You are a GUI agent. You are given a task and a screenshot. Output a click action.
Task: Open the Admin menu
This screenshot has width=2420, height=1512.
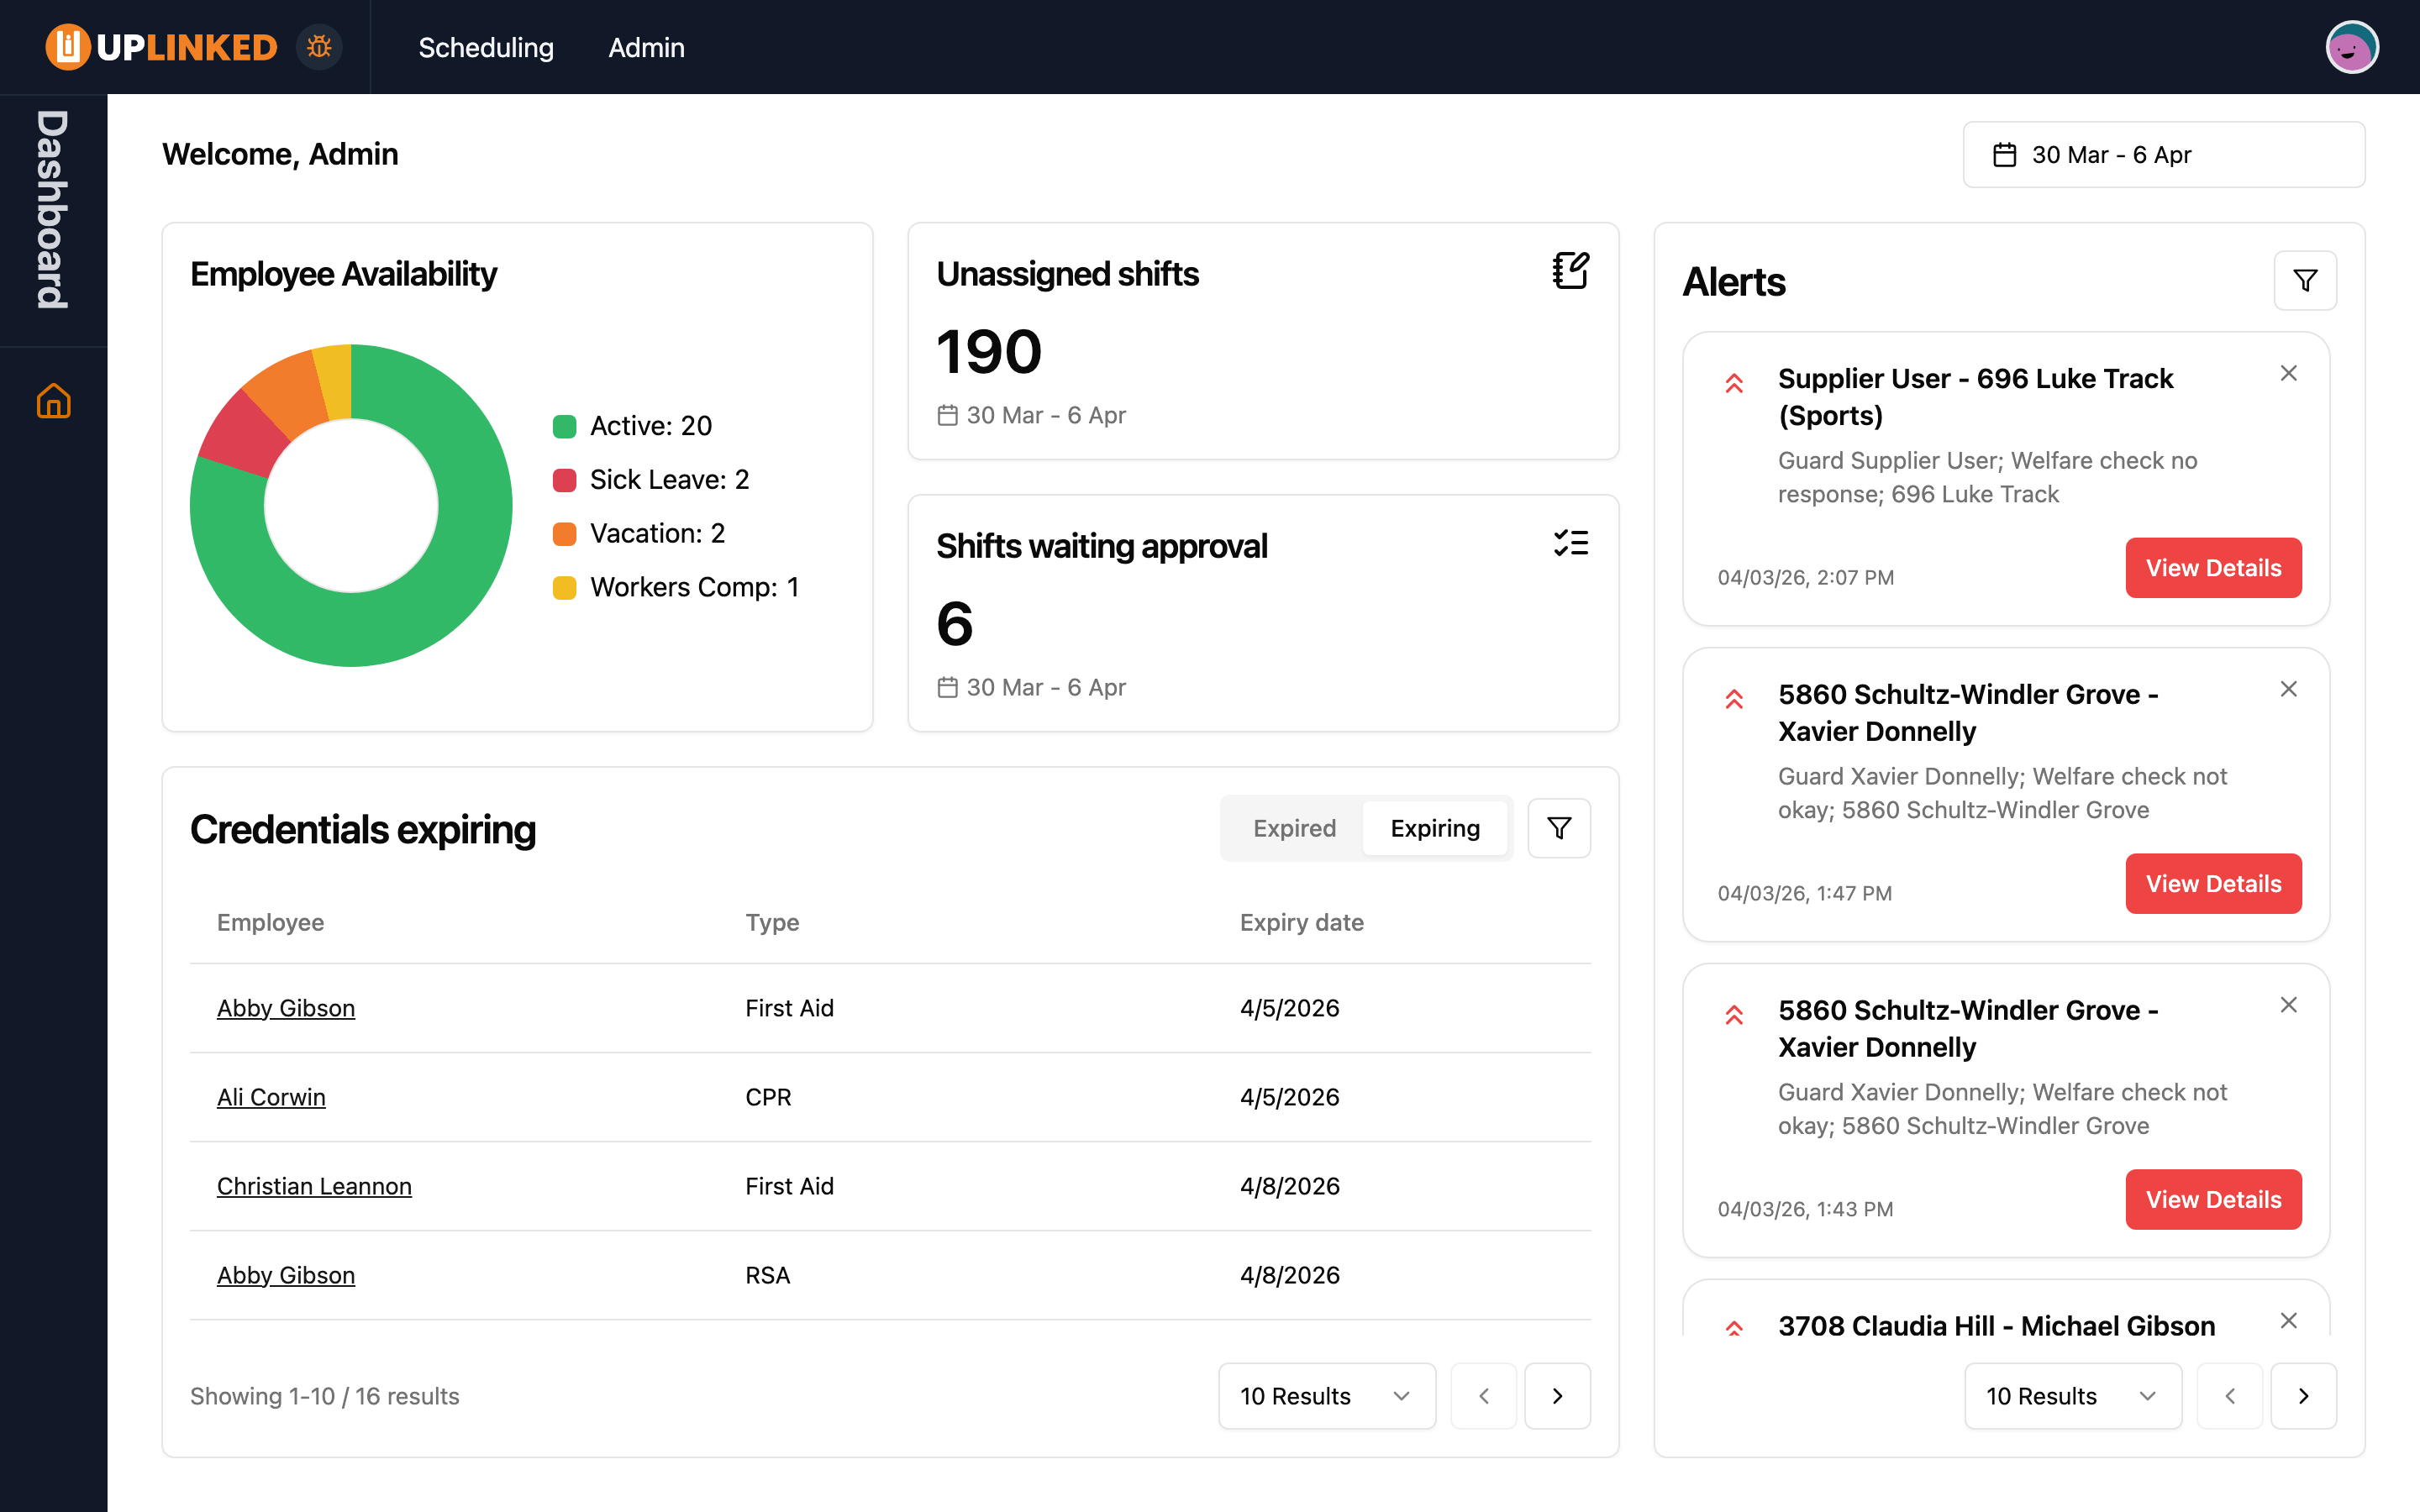646,47
